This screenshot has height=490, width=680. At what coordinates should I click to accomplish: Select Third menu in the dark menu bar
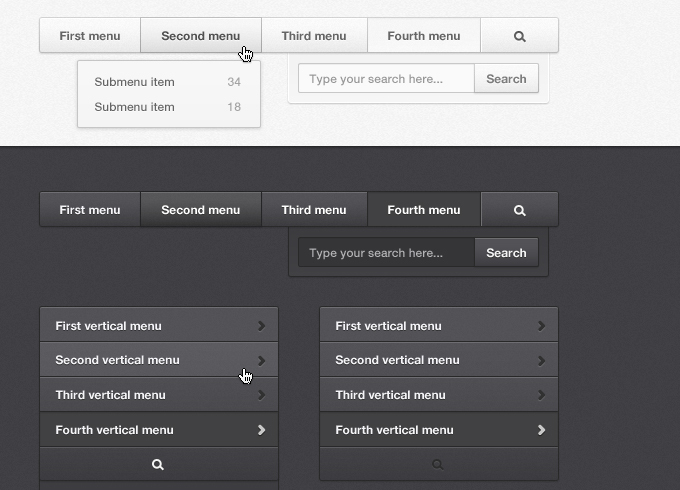313,210
